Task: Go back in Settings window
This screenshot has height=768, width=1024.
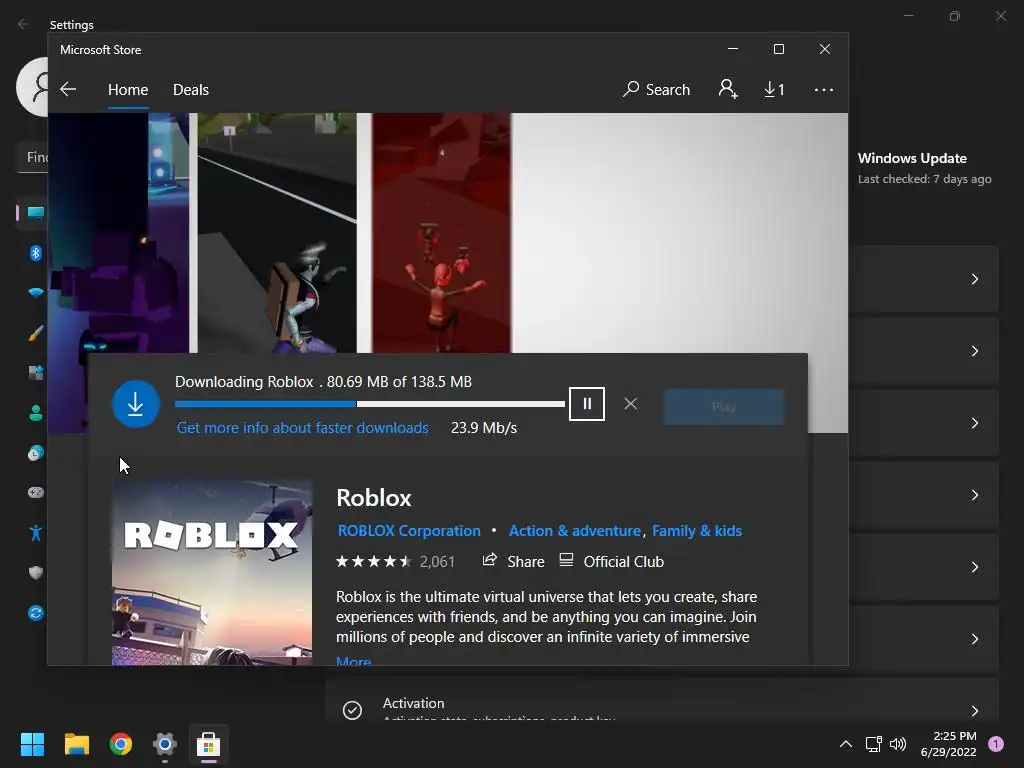Action: coord(24,24)
